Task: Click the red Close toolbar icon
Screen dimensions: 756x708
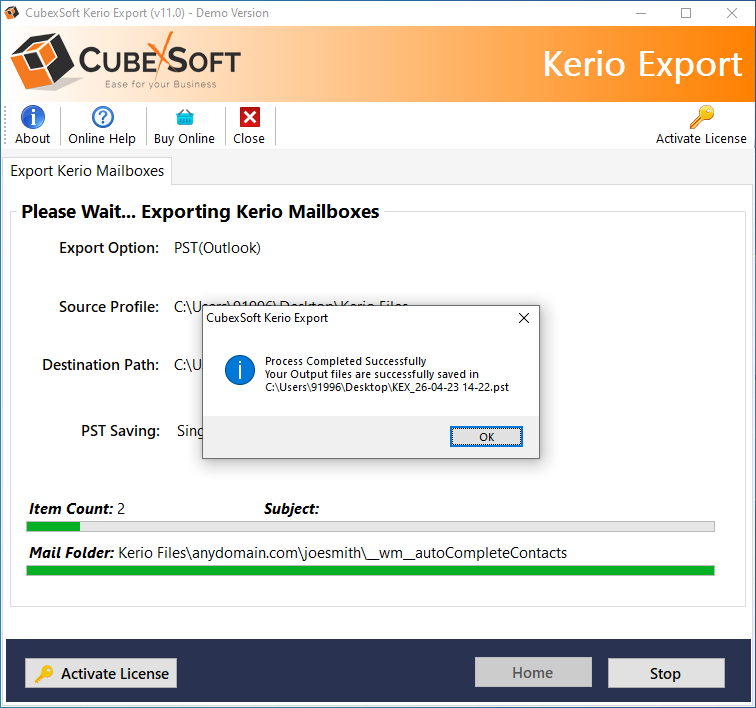Action: [x=250, y=117]
